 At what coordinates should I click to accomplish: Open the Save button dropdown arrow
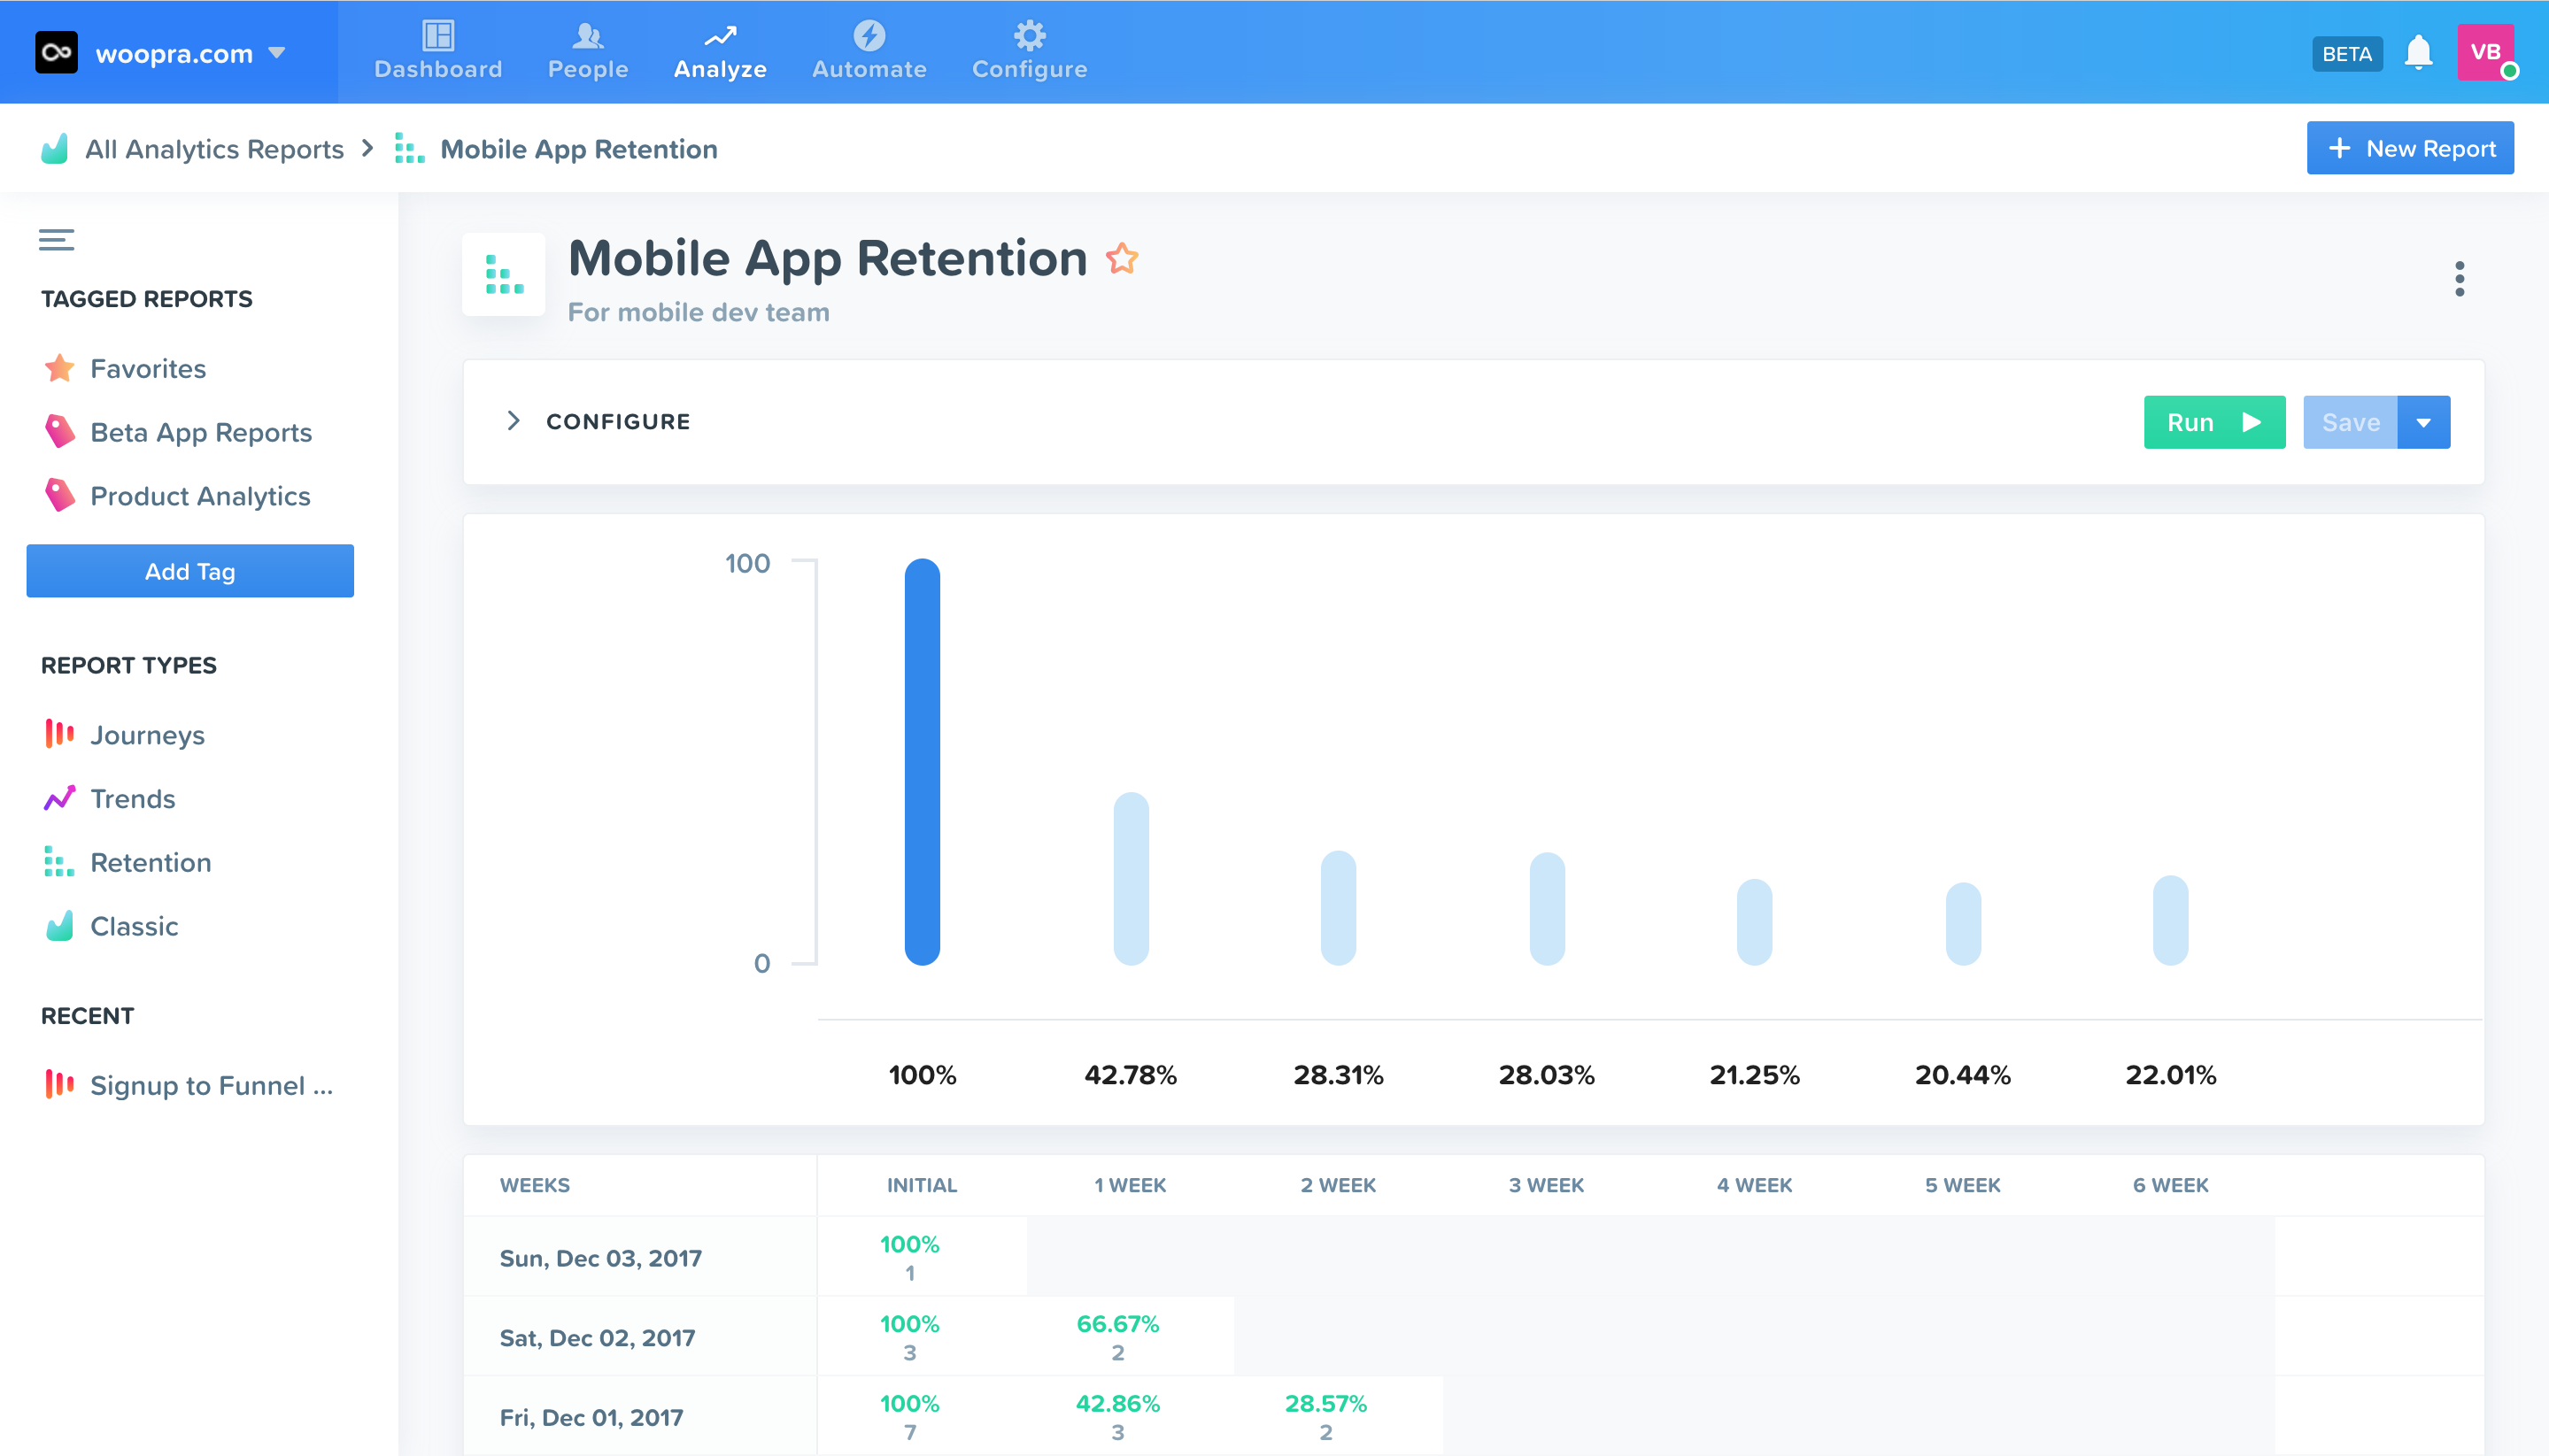click(2423, 422)
